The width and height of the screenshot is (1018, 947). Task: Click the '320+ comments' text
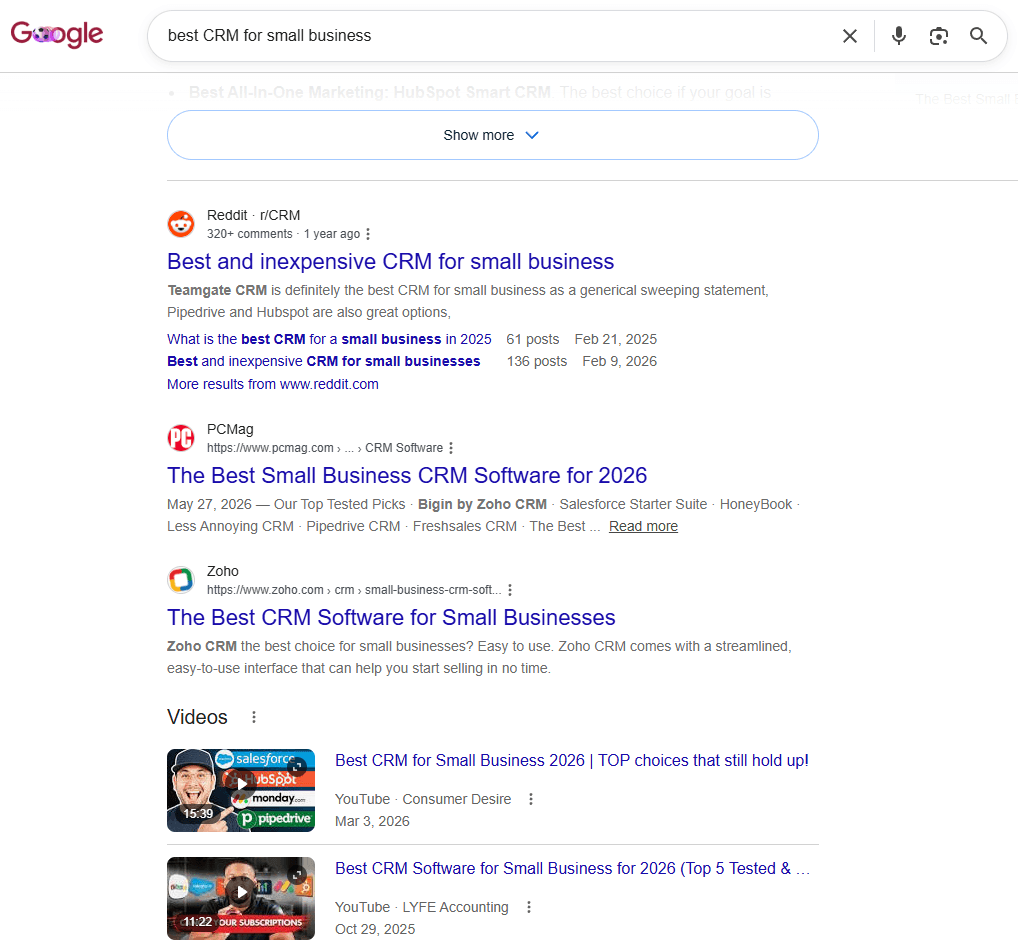click(x=249, y=234)
